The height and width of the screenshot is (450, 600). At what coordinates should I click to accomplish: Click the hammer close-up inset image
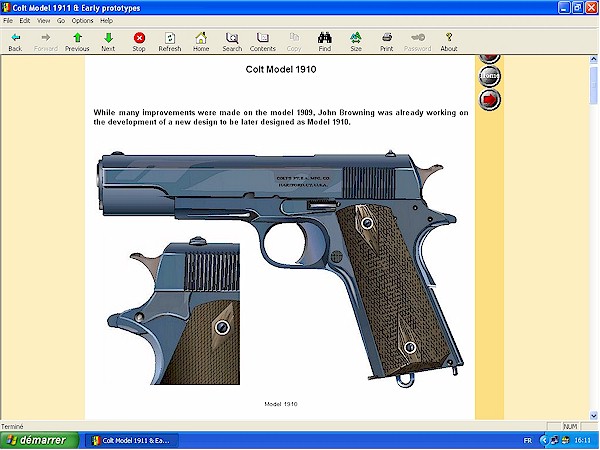[x=174, y=311]
